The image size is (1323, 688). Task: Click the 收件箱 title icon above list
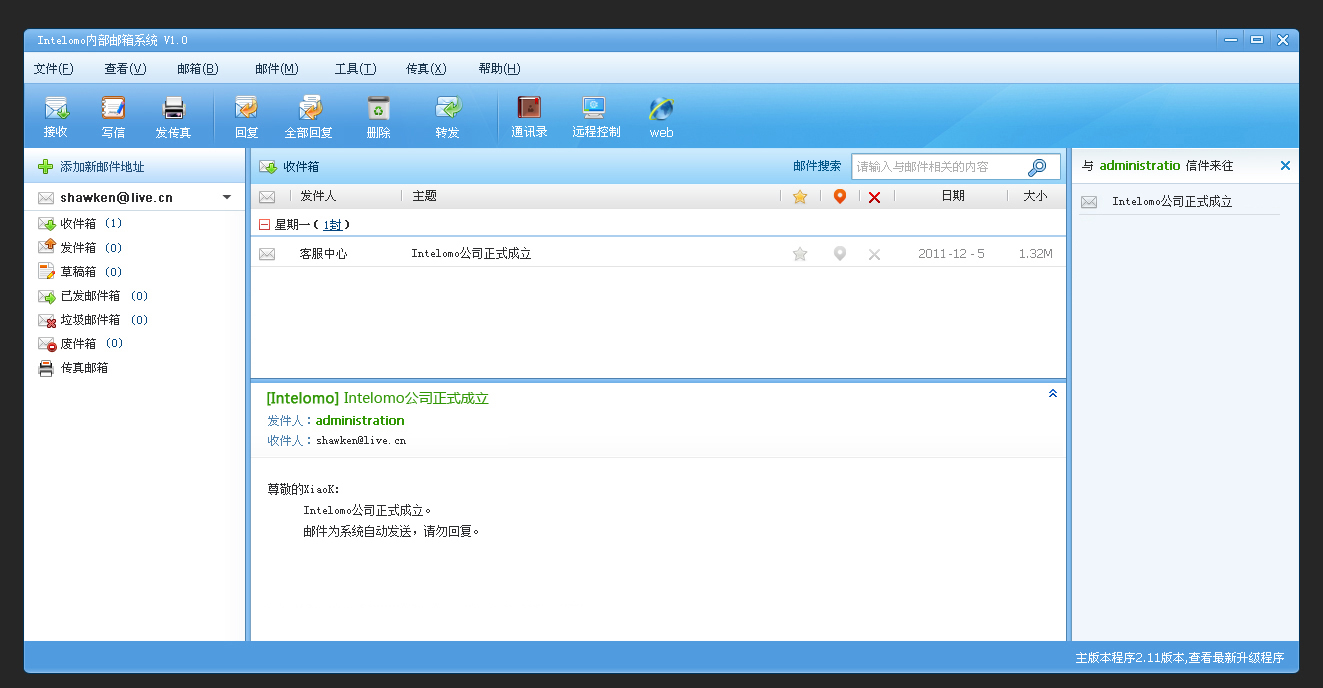[x=268, y=167]
